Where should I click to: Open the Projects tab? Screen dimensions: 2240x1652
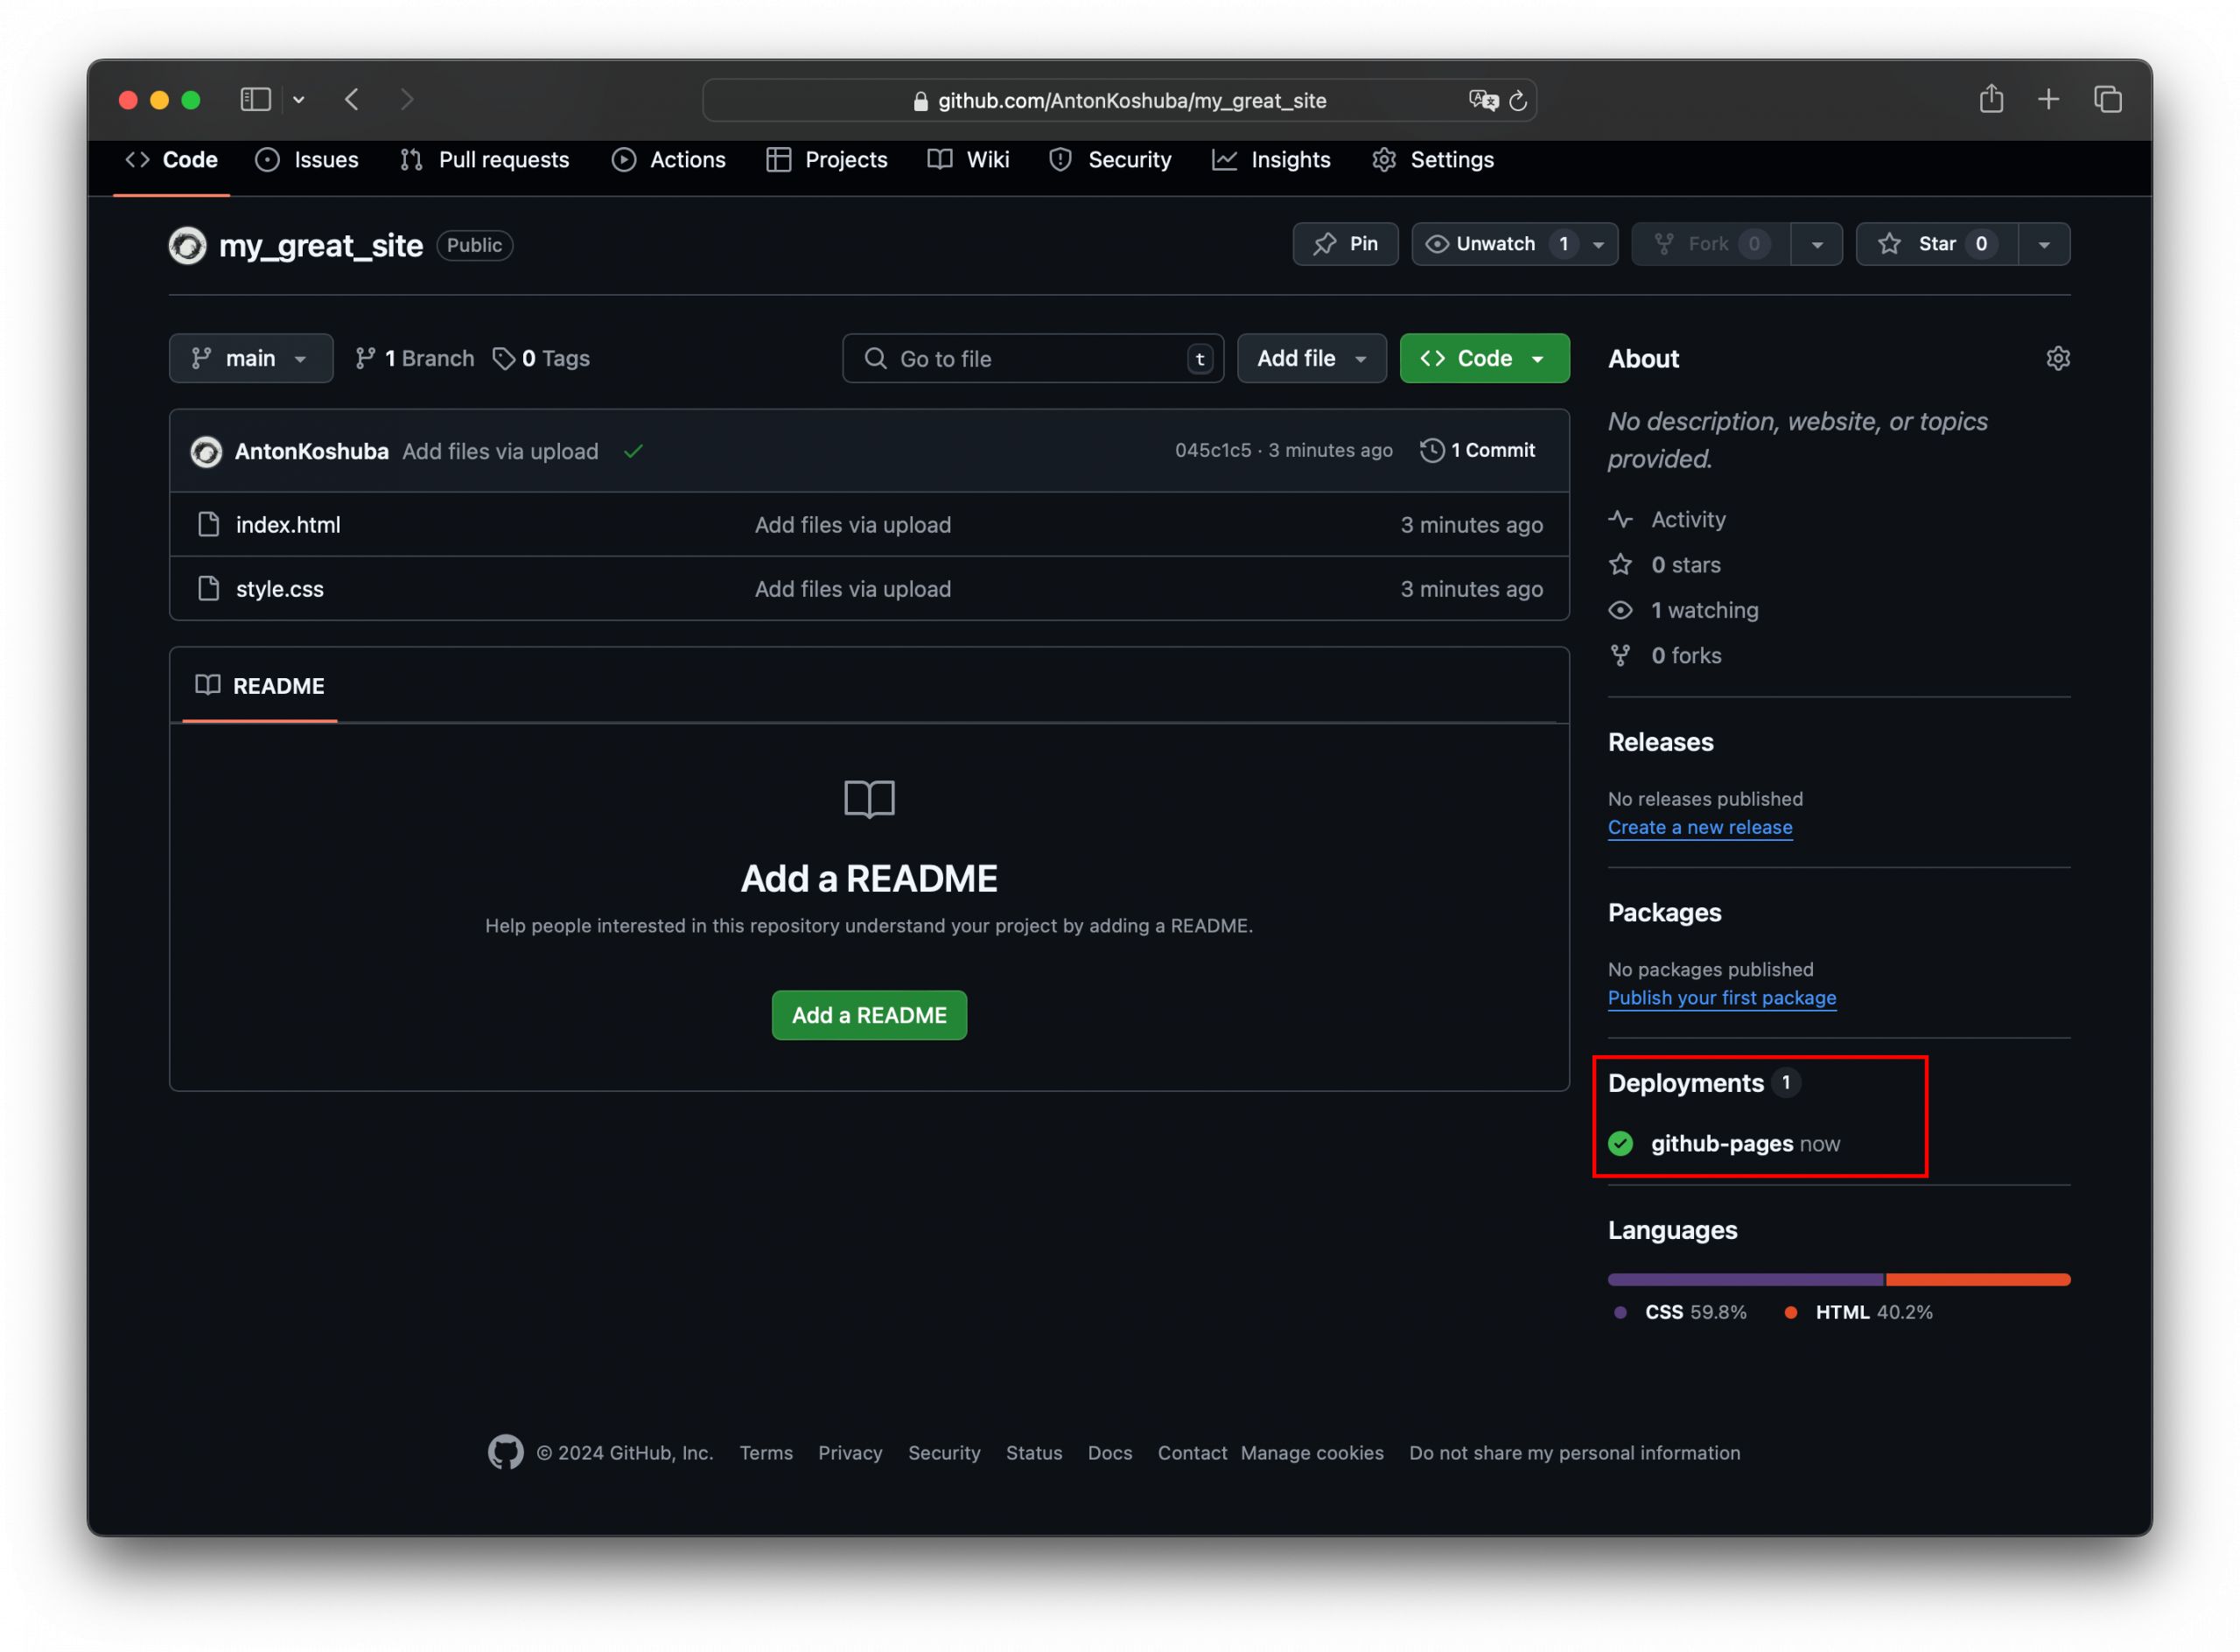[x=826, y=160]
